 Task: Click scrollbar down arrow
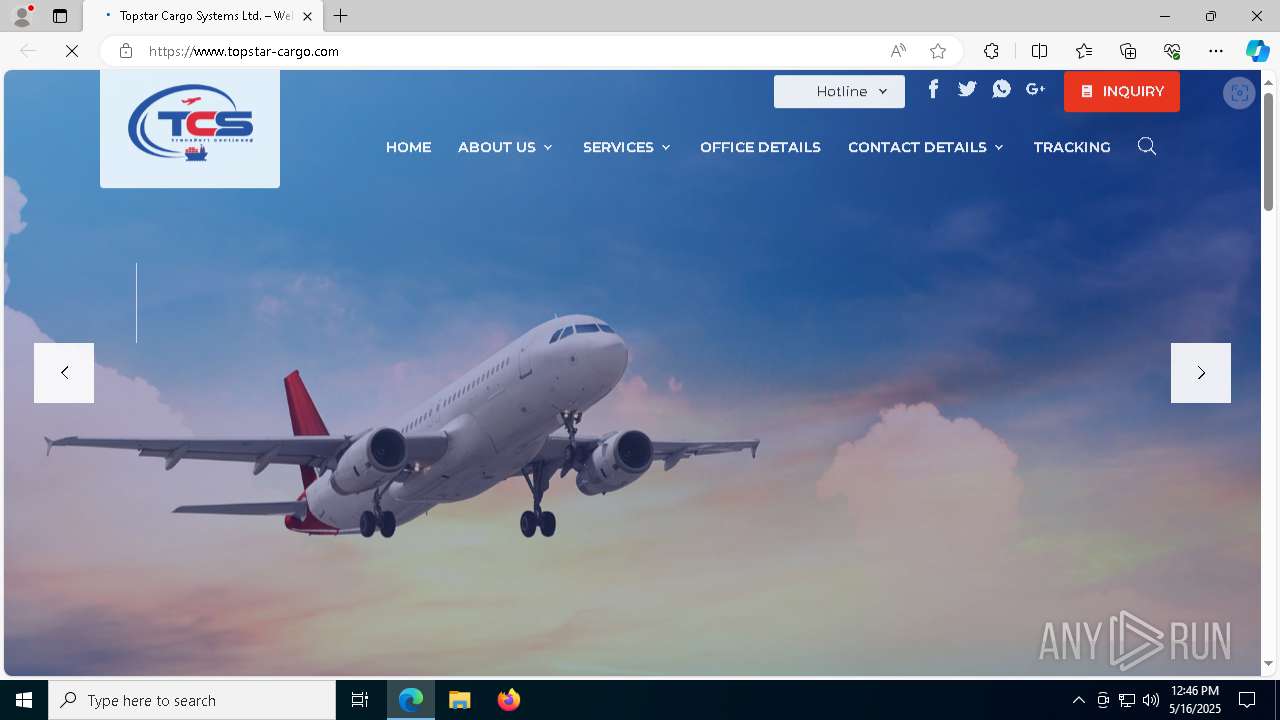1268,663
